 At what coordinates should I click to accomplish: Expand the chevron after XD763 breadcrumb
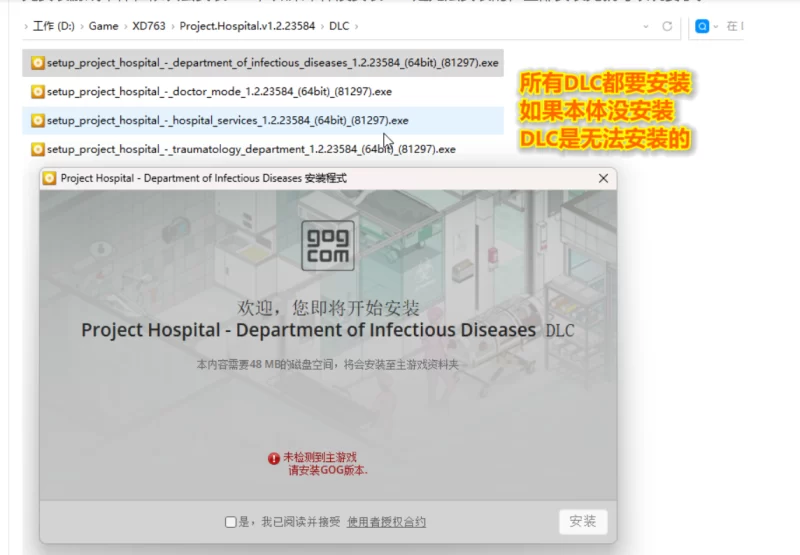[172, 26]
